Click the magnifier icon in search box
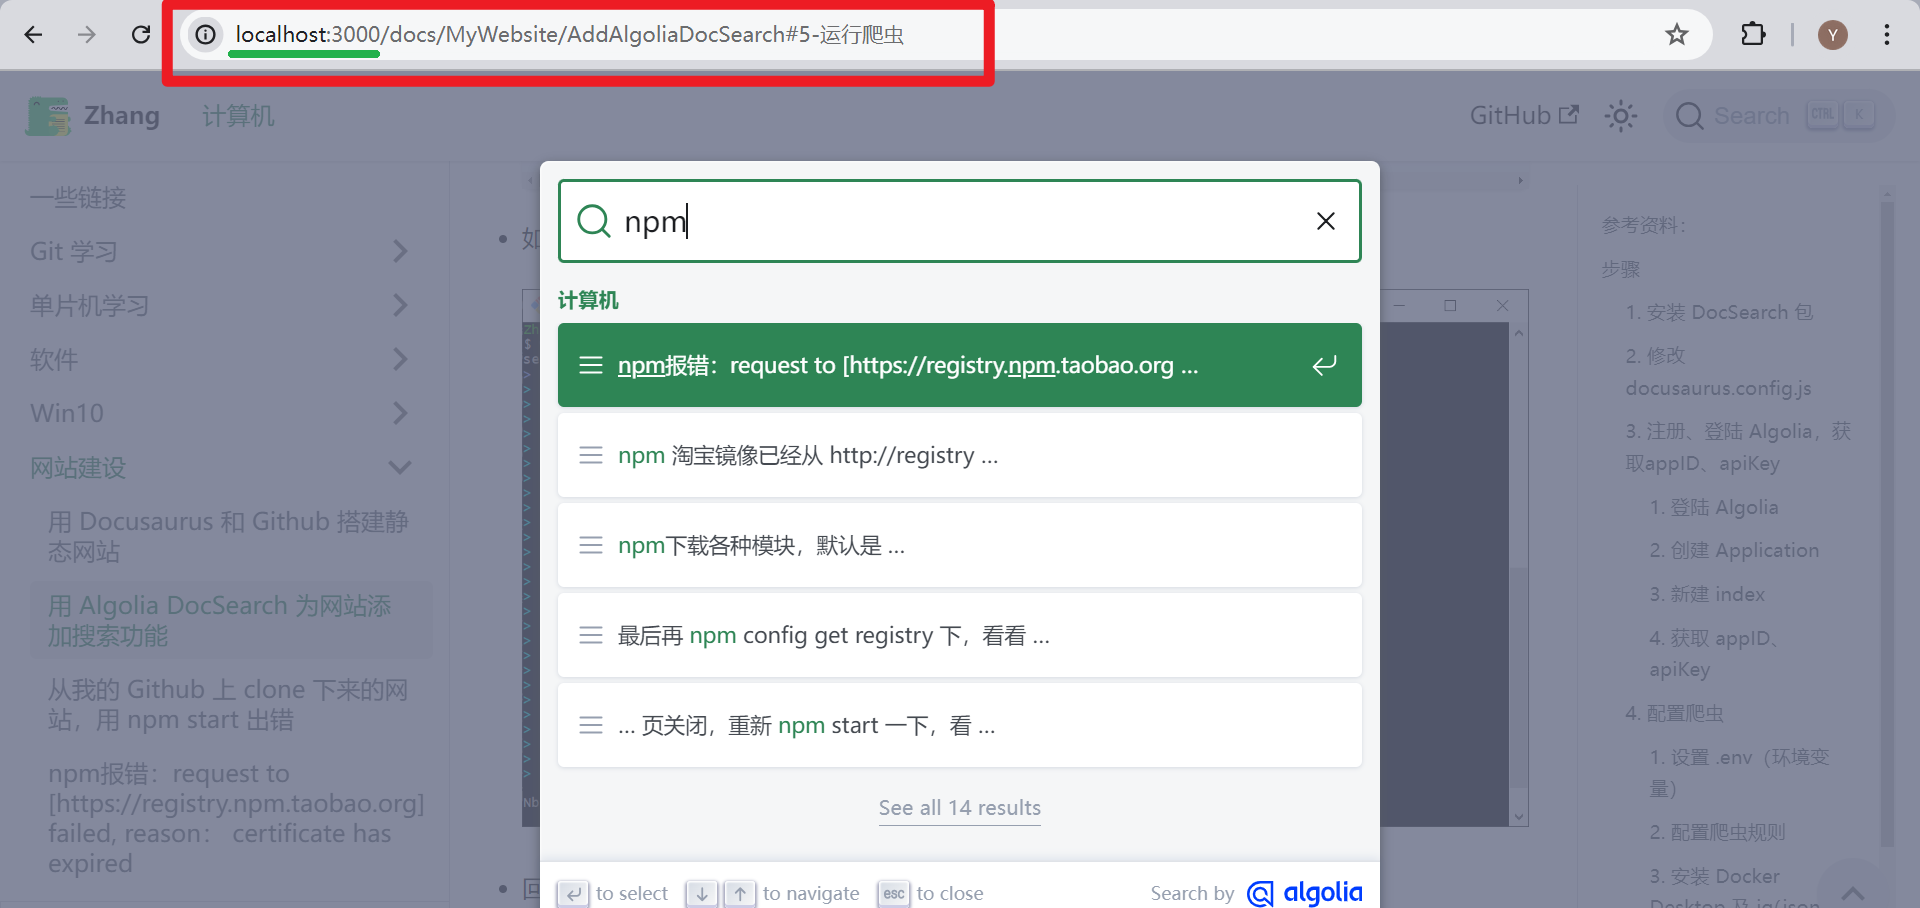This screenshot has height=908, width=1920. 594,221
